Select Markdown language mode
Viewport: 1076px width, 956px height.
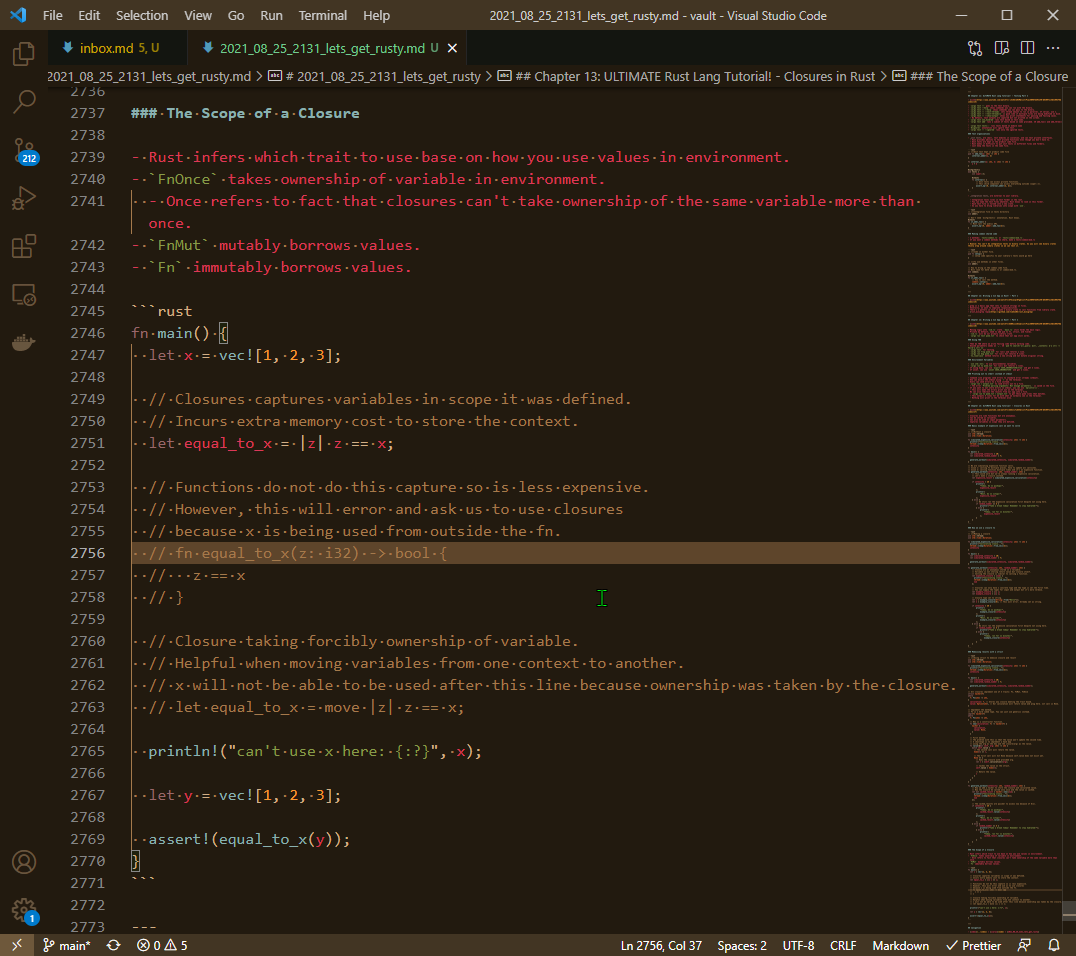pos(900,945)
